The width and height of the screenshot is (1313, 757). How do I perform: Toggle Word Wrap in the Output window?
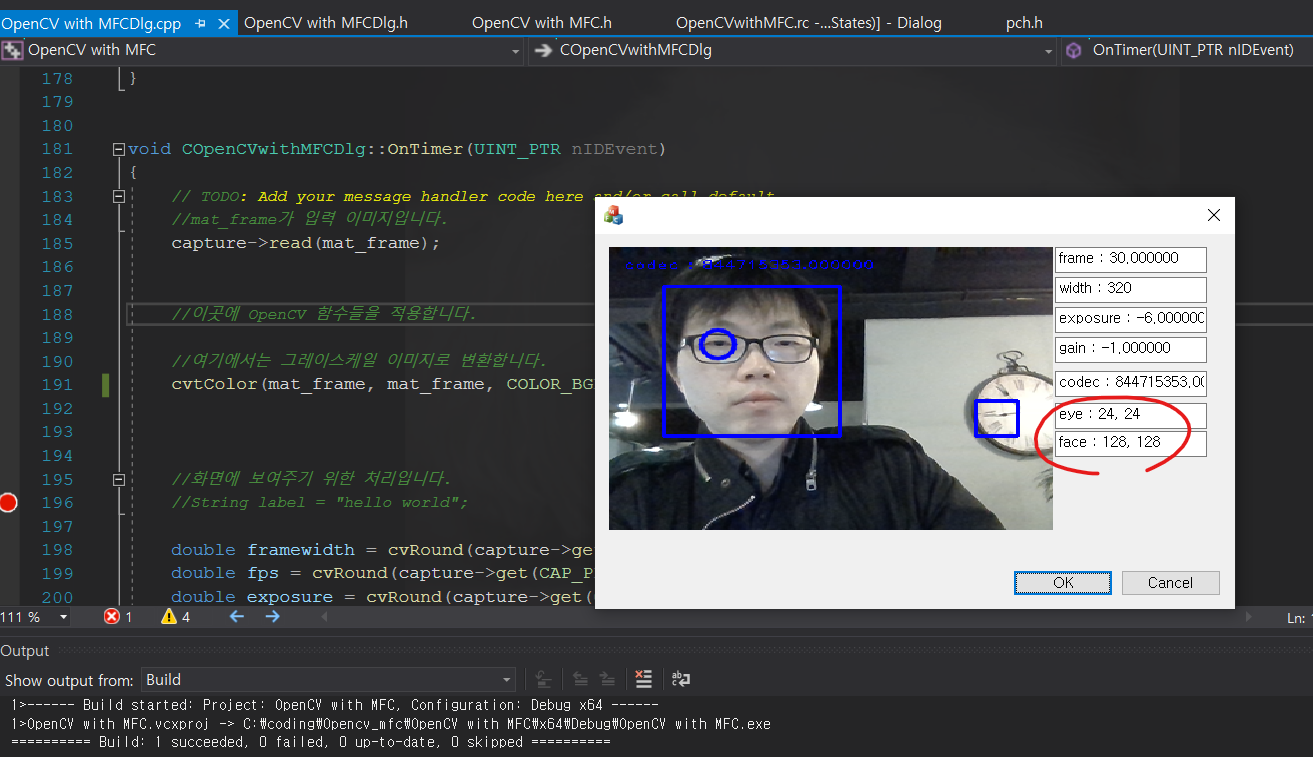[x=680, y=680]
